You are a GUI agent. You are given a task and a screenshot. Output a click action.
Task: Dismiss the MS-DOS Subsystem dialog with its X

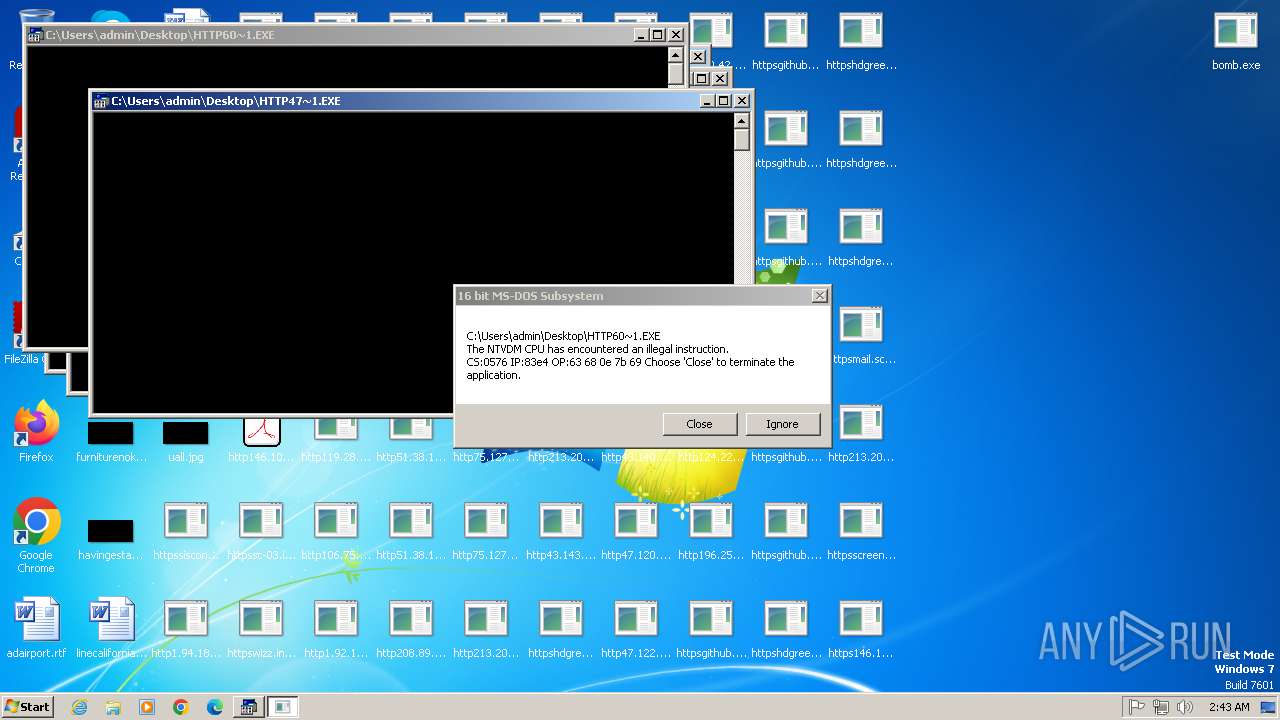(x=819, y=296)
